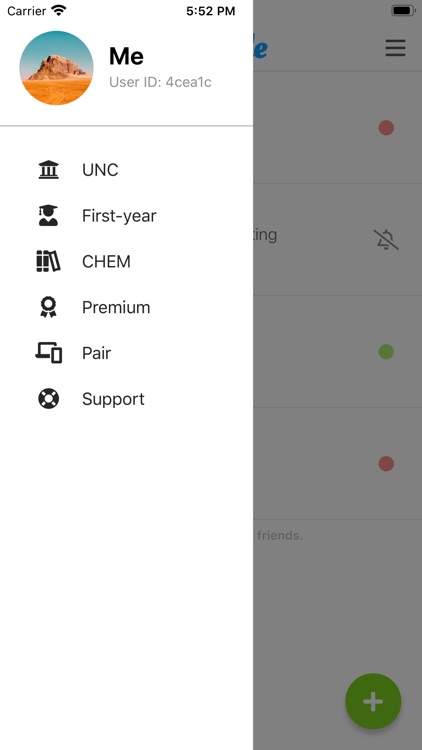Tap the green status dot
422x750 pixels.
[386, 352]
